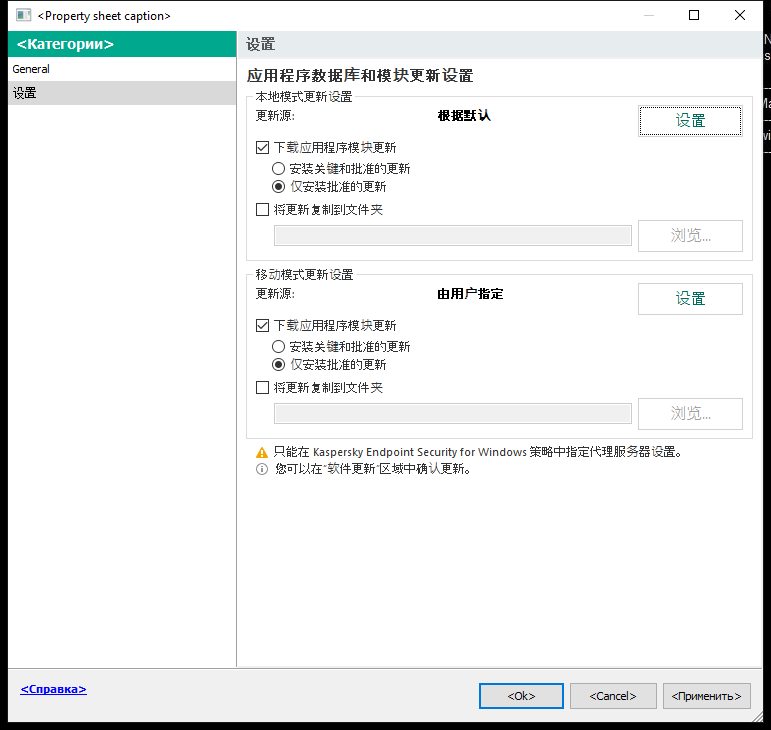Minimize the property sheet window
Screen dimensions: 771x730
tap(649, 15)
